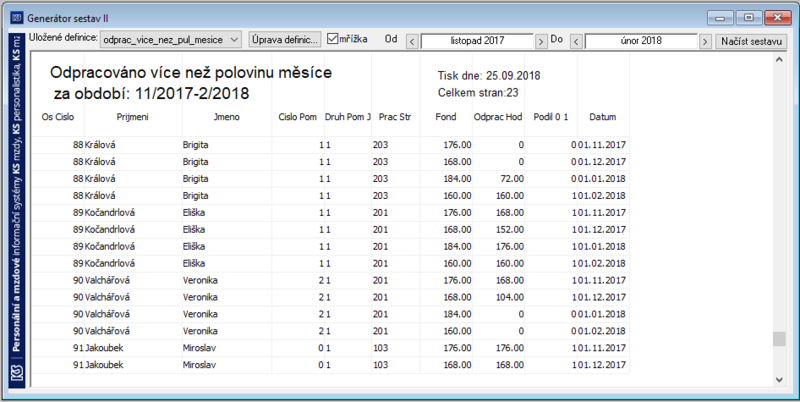This screenshot has height=402, width=800.
Task: Click the Prac Str column header
Action: (x=395, y=117)
